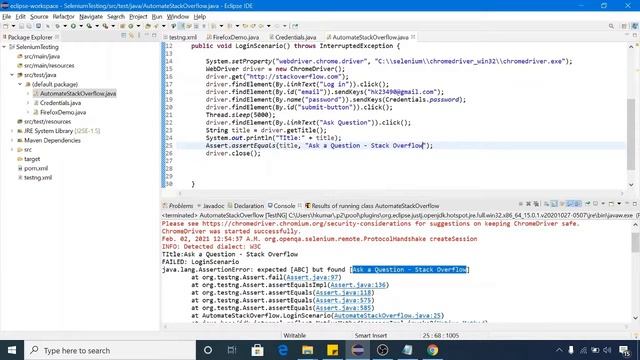Select the target folder in Package Explorer
640x360 pixels.
coord(32,159)
